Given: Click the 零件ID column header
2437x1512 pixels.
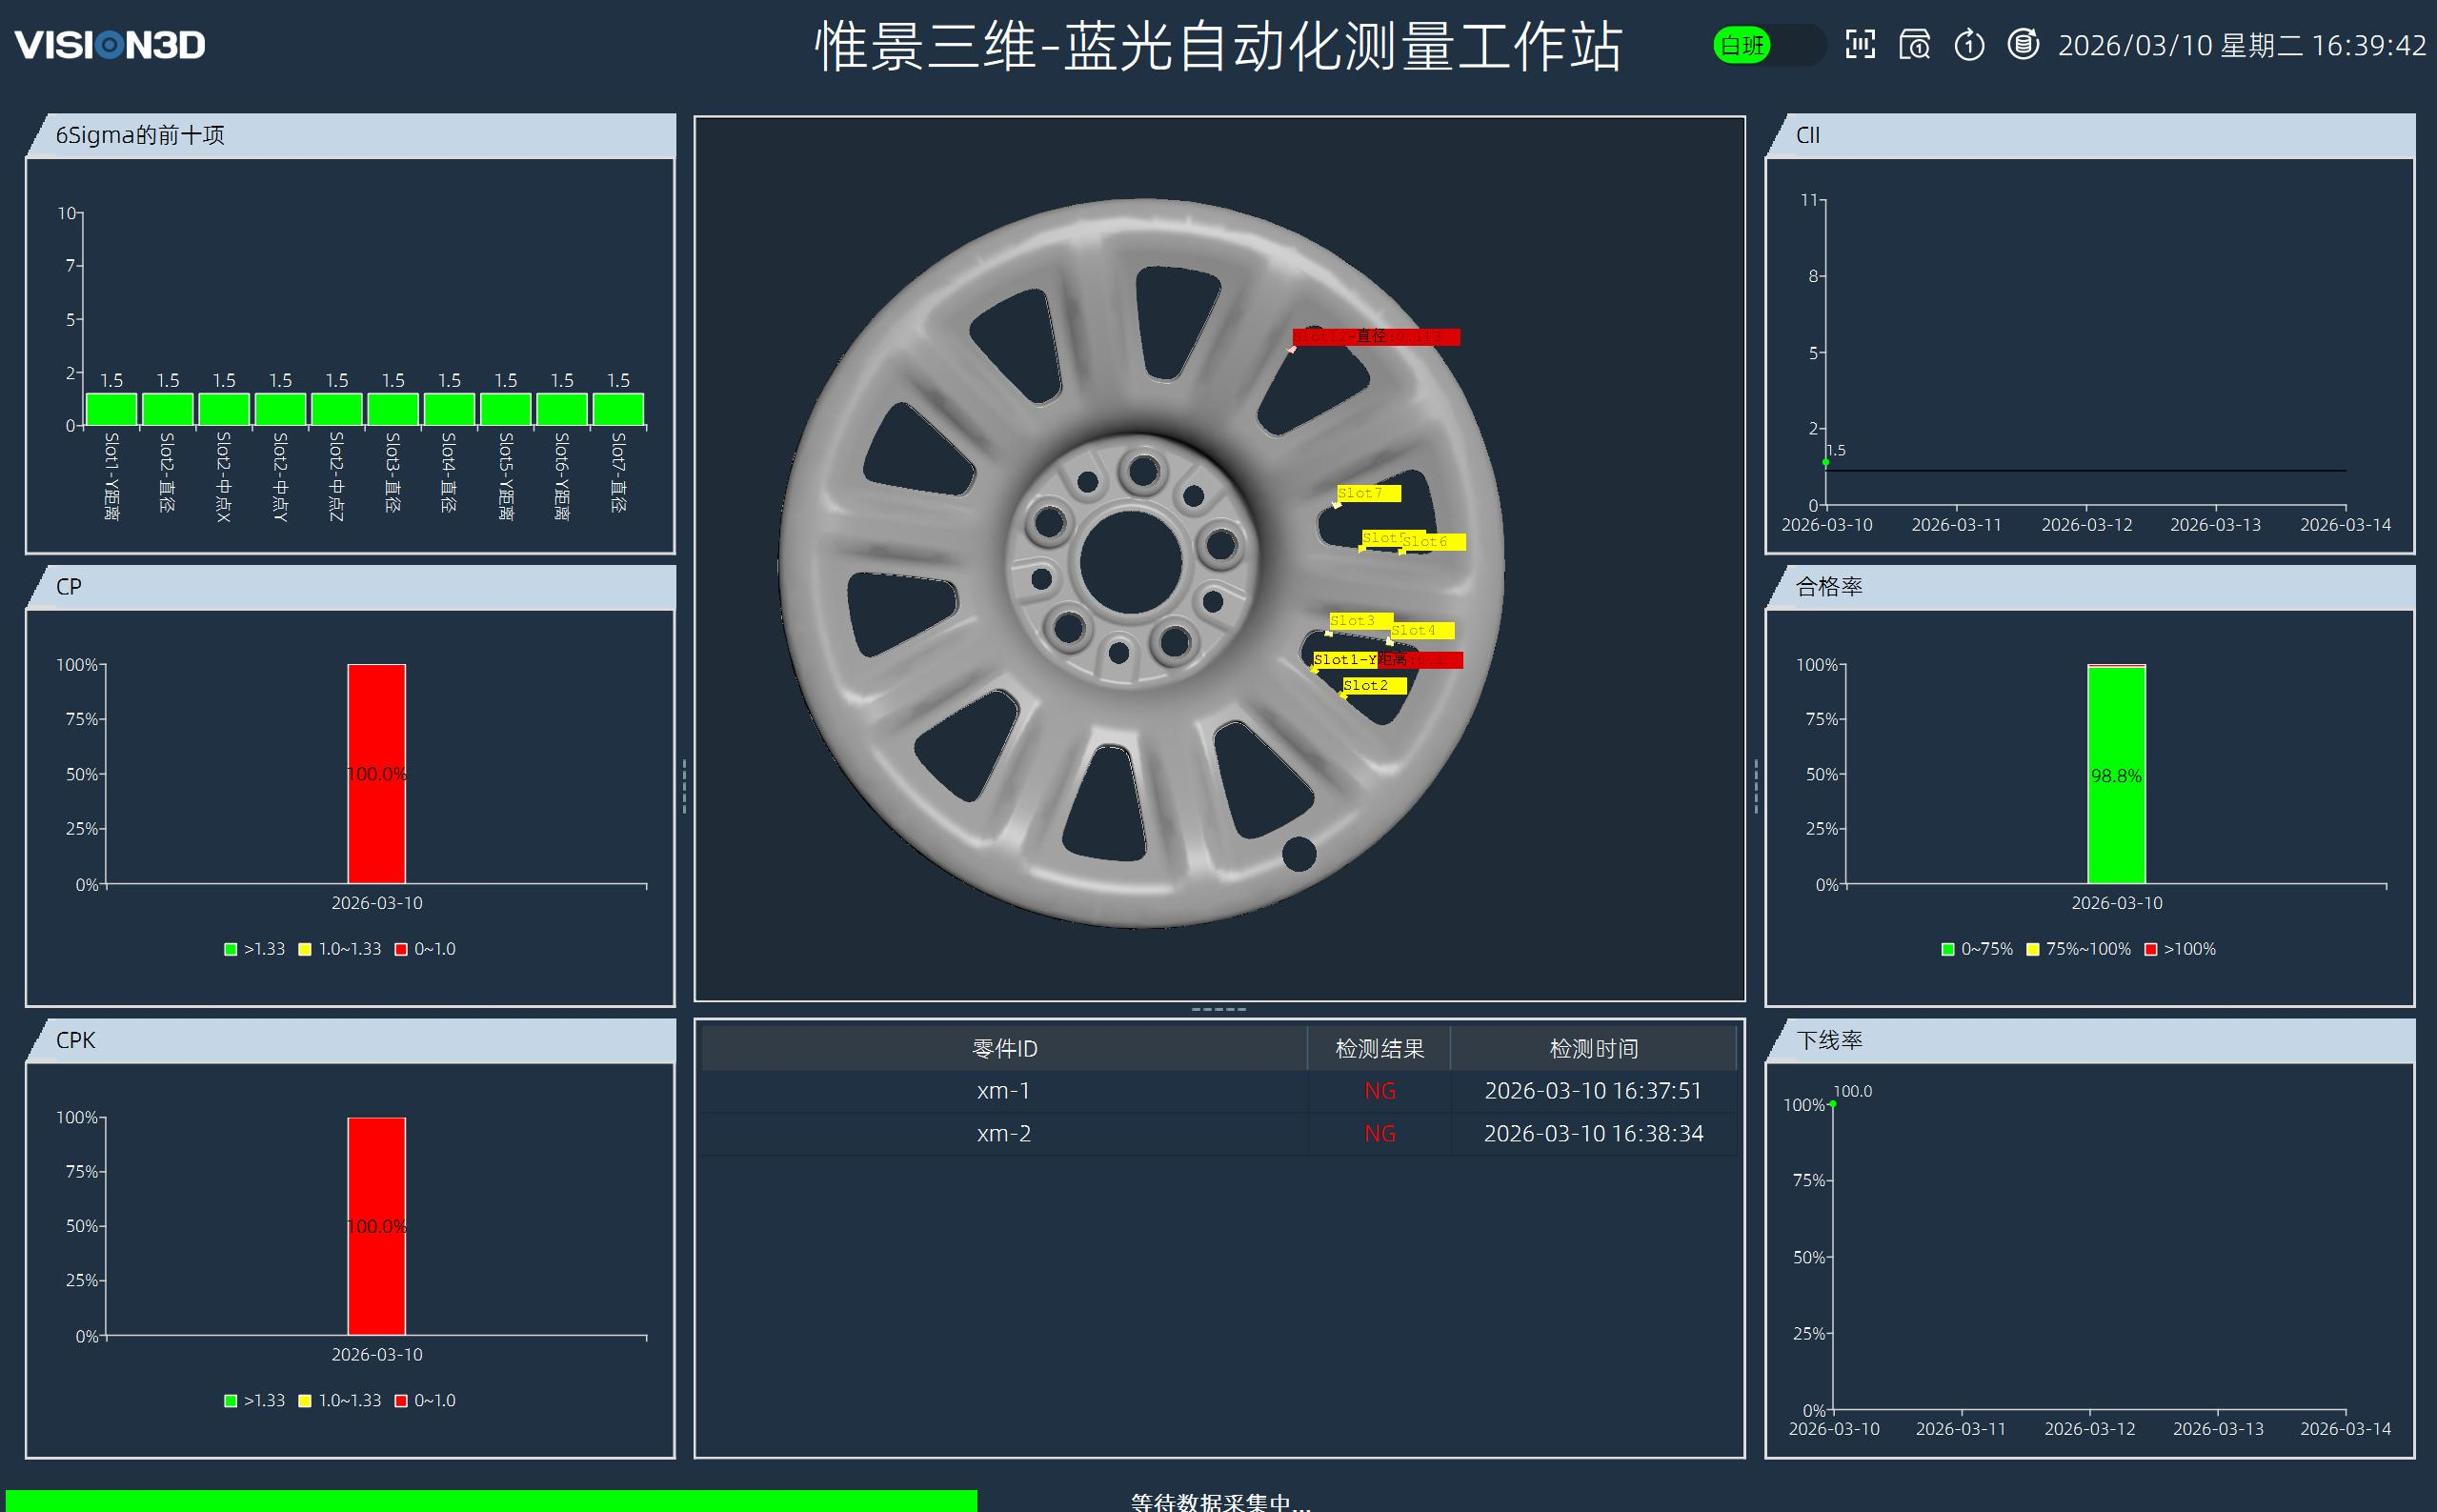Looking at the screenshot, I should [1004, 1048].
